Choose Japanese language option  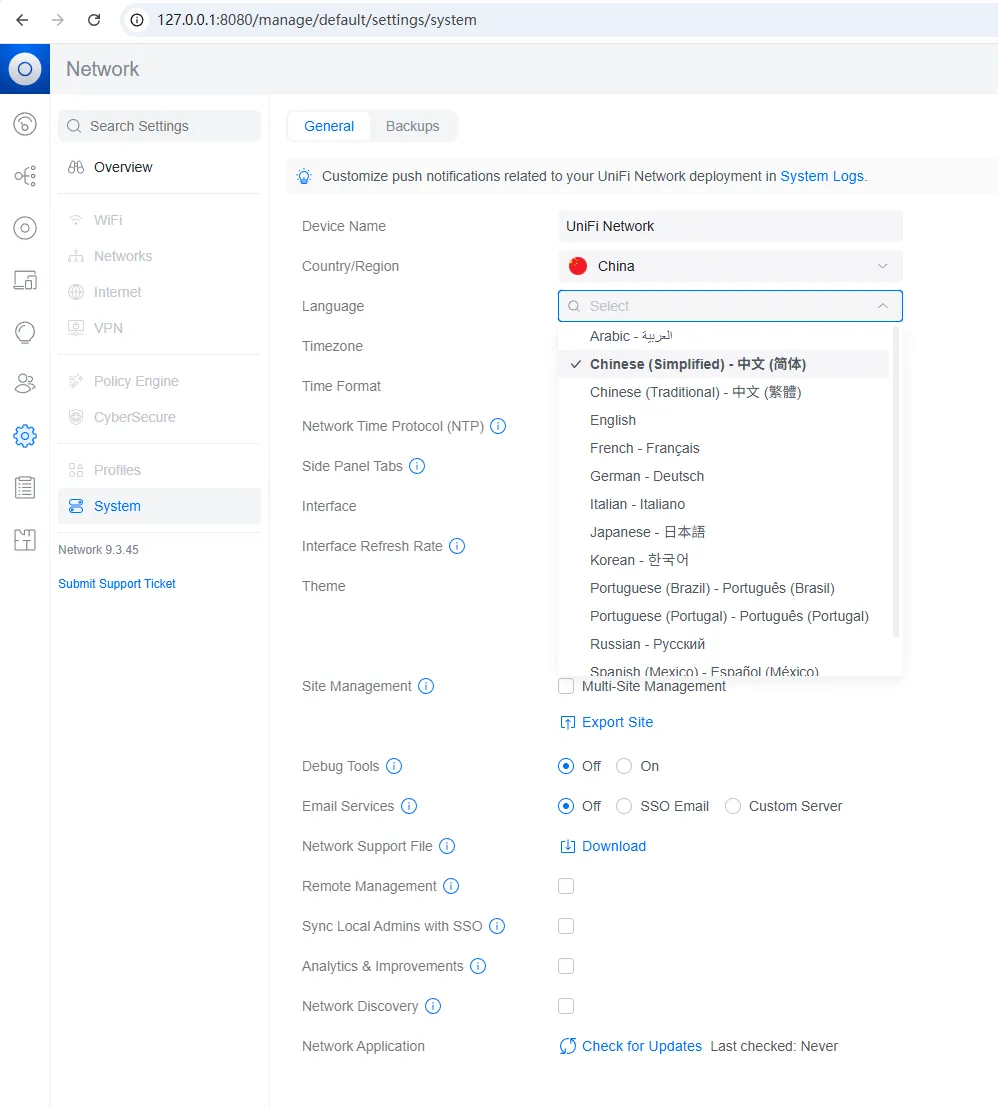(723, 532)
